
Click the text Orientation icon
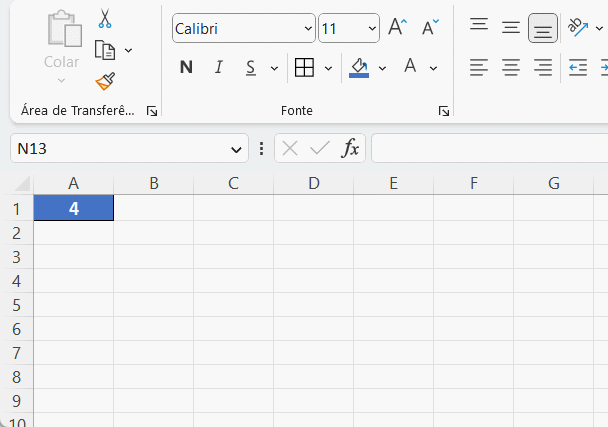(x=577, y=27)
